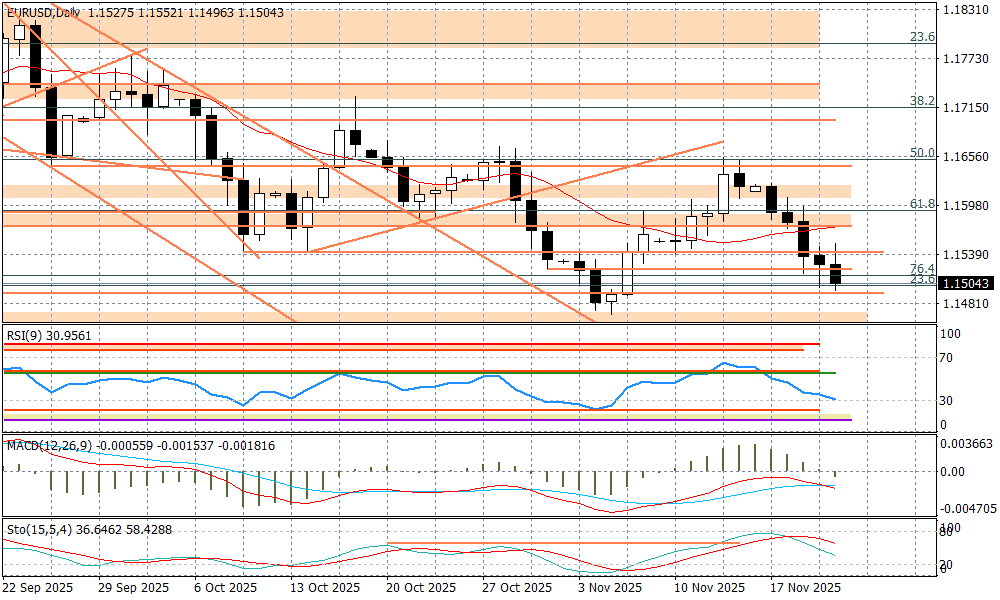Click the 50.0 Fibonacci level label
1000x600 pixels.
point(921,153)
